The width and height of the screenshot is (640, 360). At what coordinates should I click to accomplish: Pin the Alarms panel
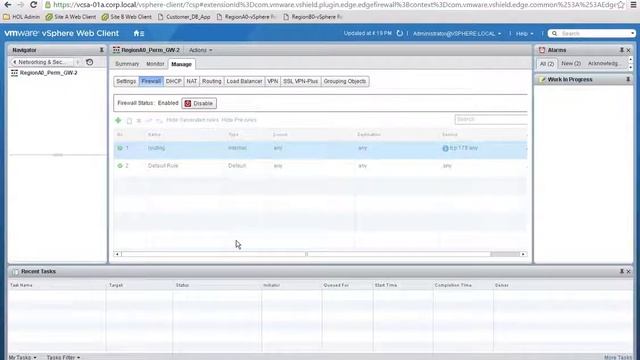(x=622, y=50)
